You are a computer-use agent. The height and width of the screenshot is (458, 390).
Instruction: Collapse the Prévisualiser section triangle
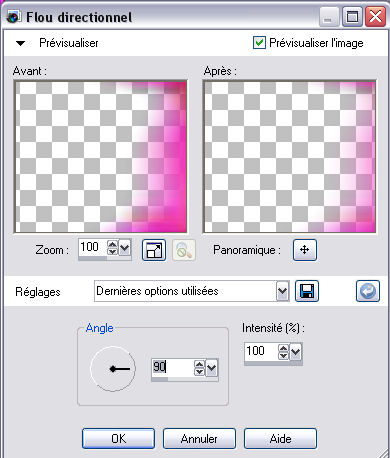[x=21, y=43]
